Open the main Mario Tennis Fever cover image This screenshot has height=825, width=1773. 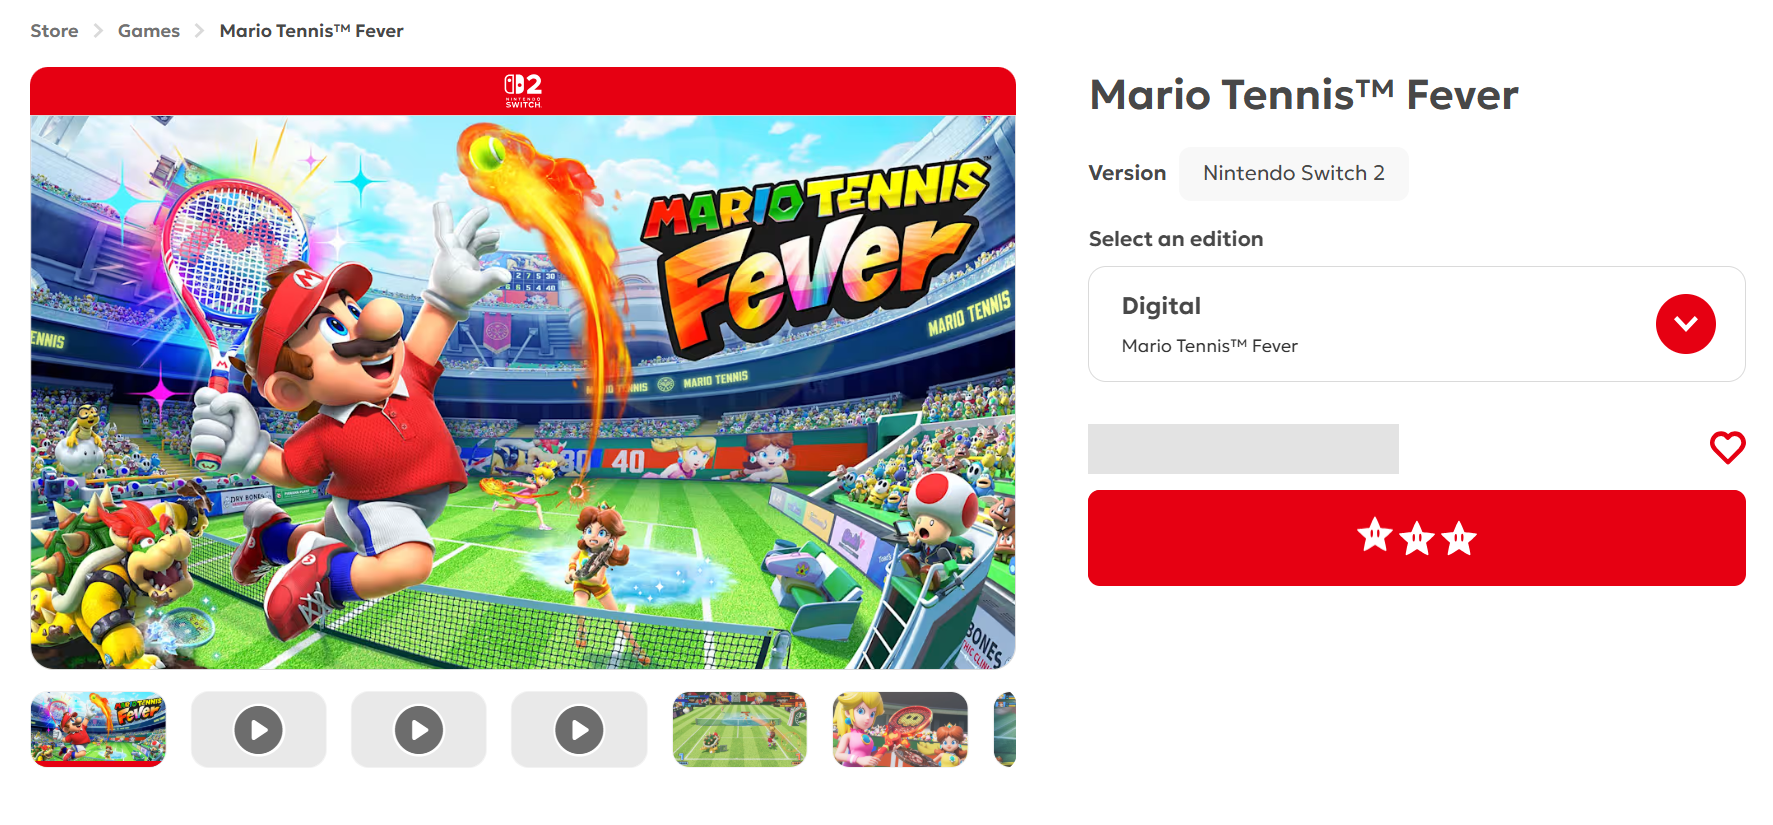click(523, 392)
